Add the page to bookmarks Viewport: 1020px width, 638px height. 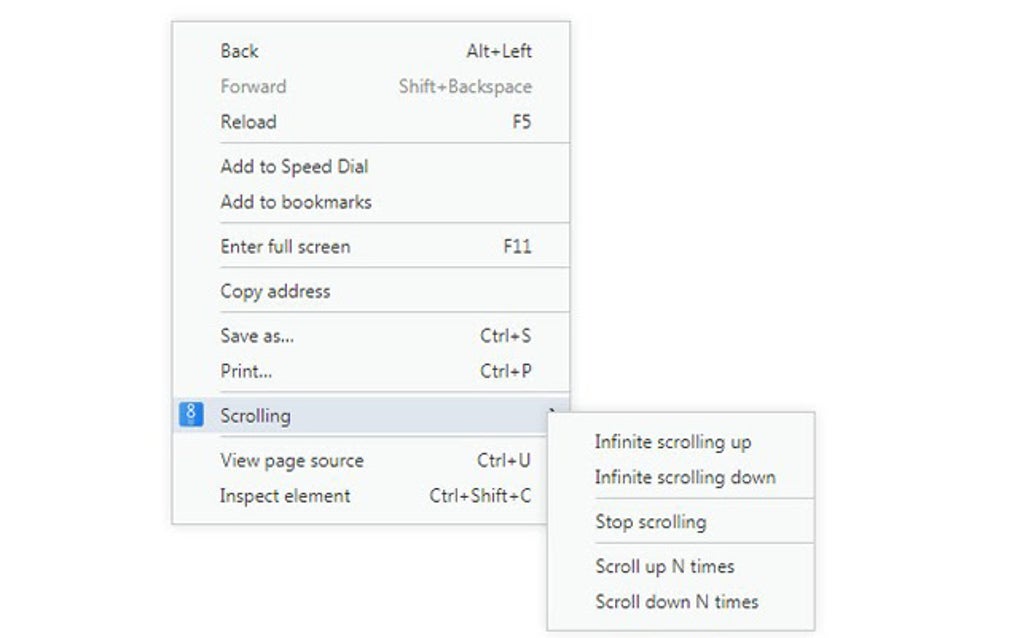tap(296, 201)
